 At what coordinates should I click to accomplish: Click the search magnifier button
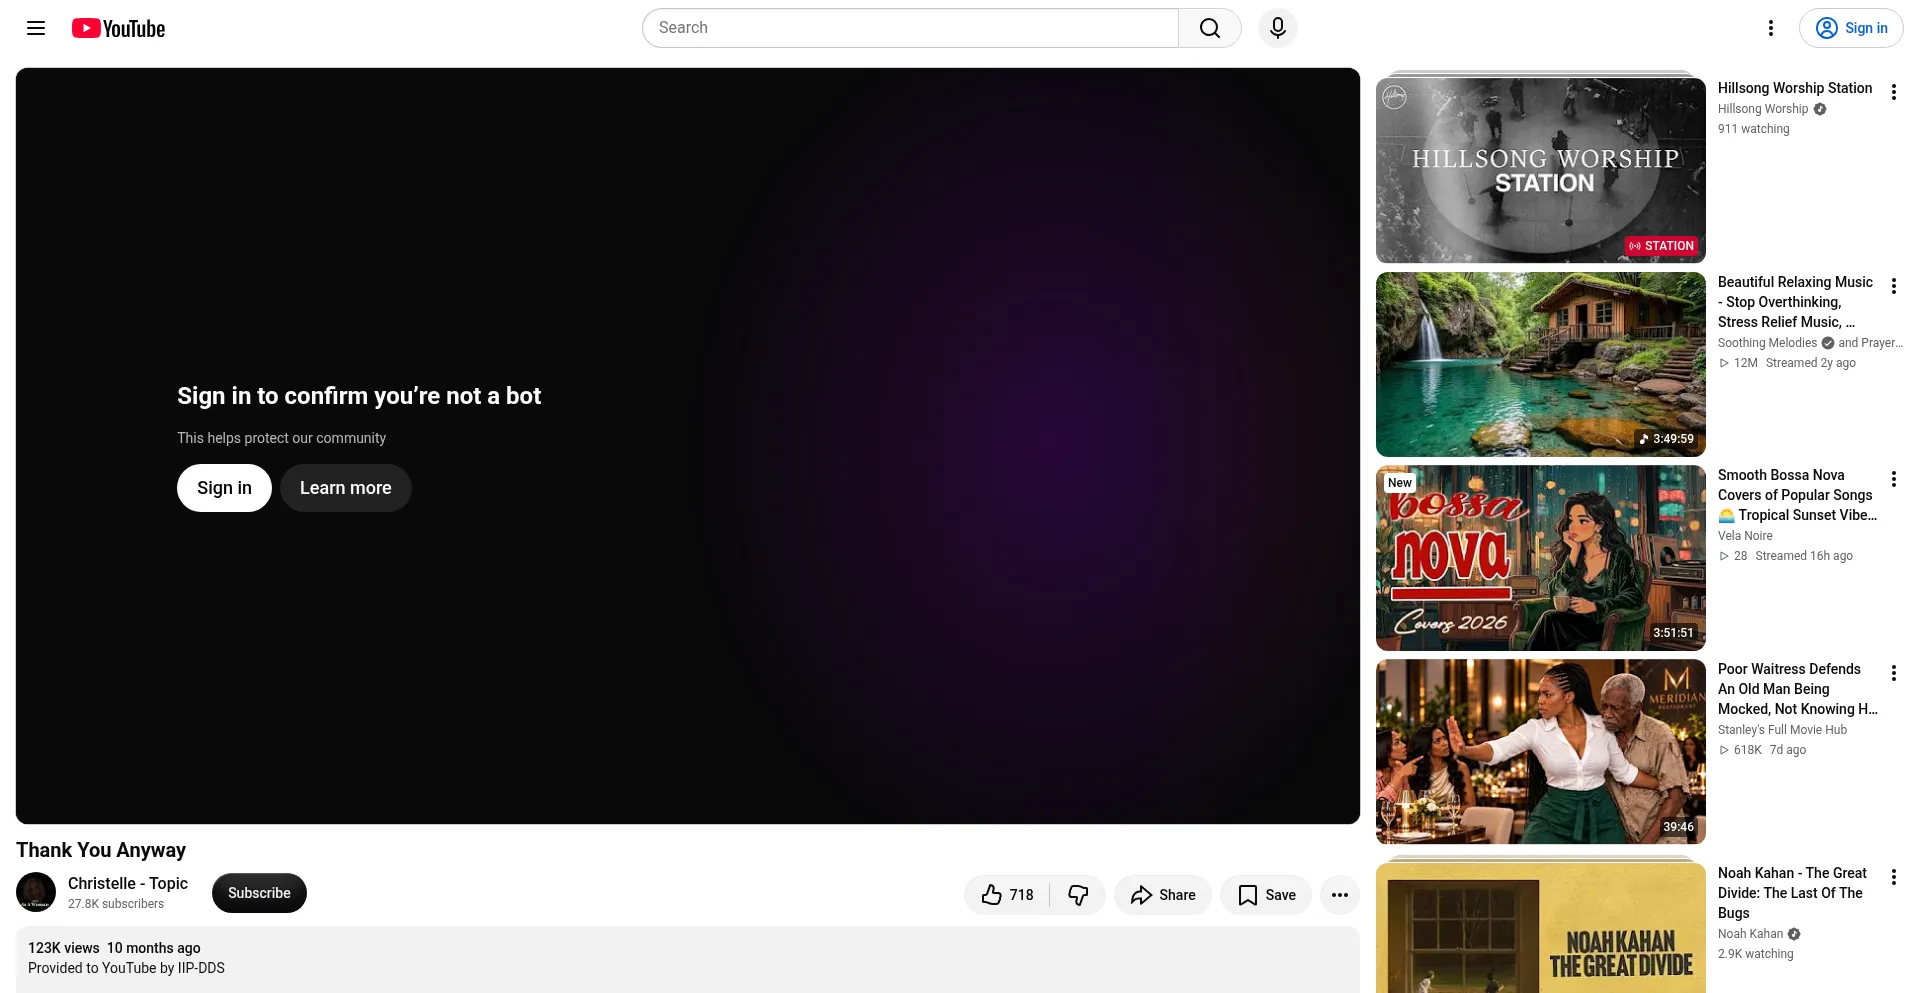1210,28
